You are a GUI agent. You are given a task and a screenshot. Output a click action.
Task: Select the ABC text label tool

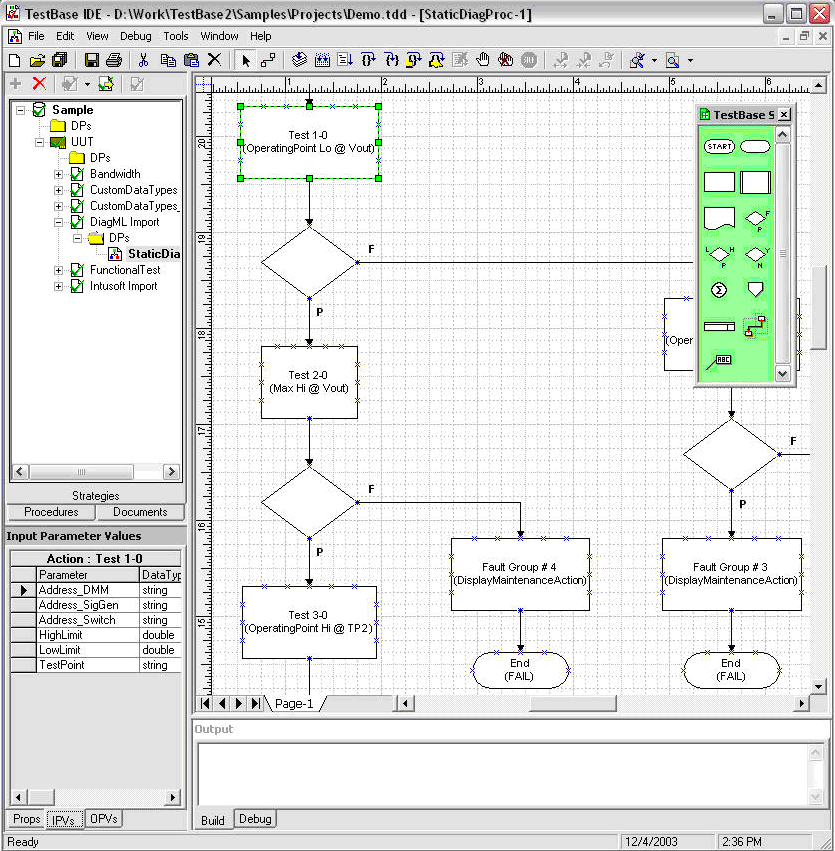pos(719,361)
